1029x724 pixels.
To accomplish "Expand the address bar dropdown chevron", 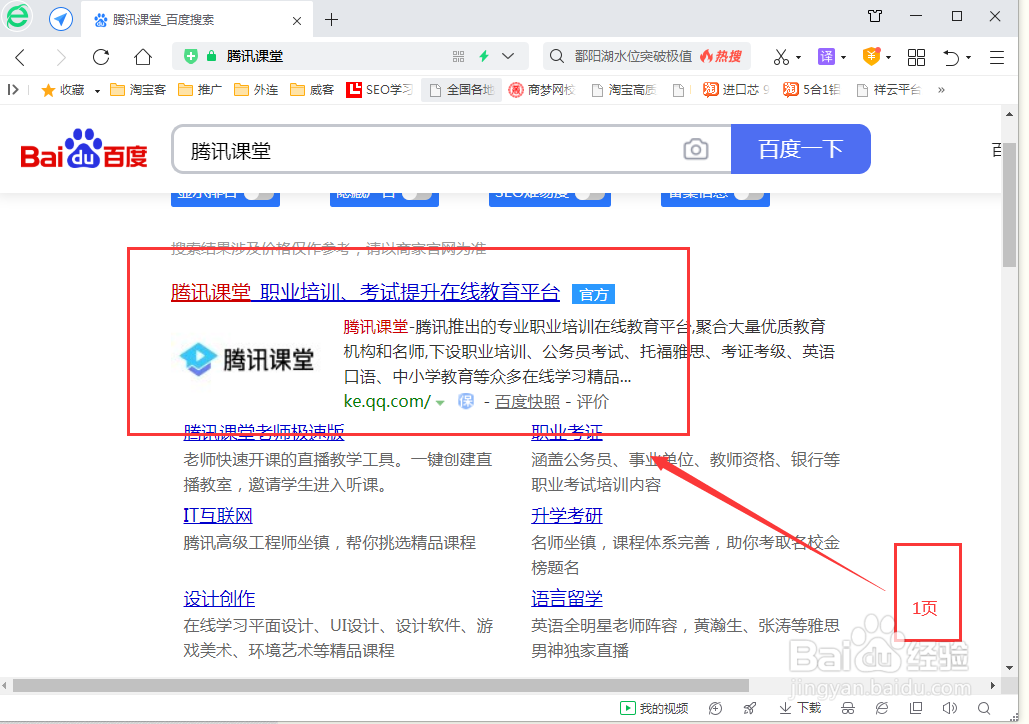I will point(508,56).
